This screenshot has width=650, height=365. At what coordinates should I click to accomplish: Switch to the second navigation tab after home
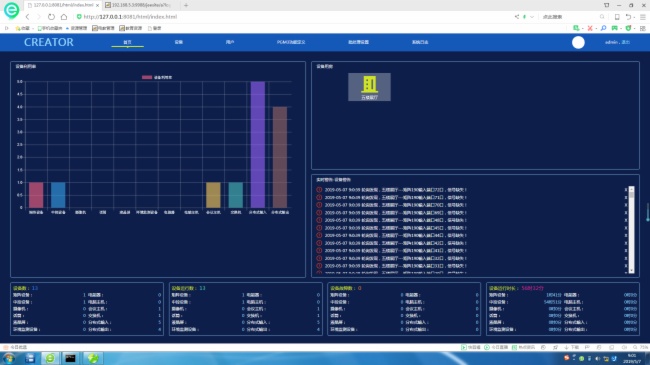pos(179,42)
